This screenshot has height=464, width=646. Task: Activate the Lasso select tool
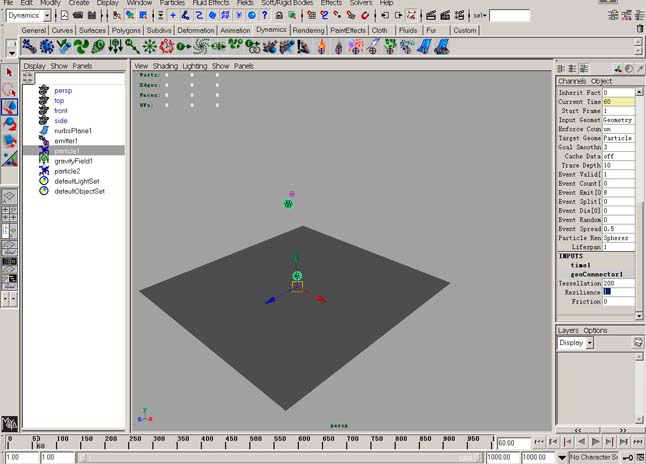9,89
